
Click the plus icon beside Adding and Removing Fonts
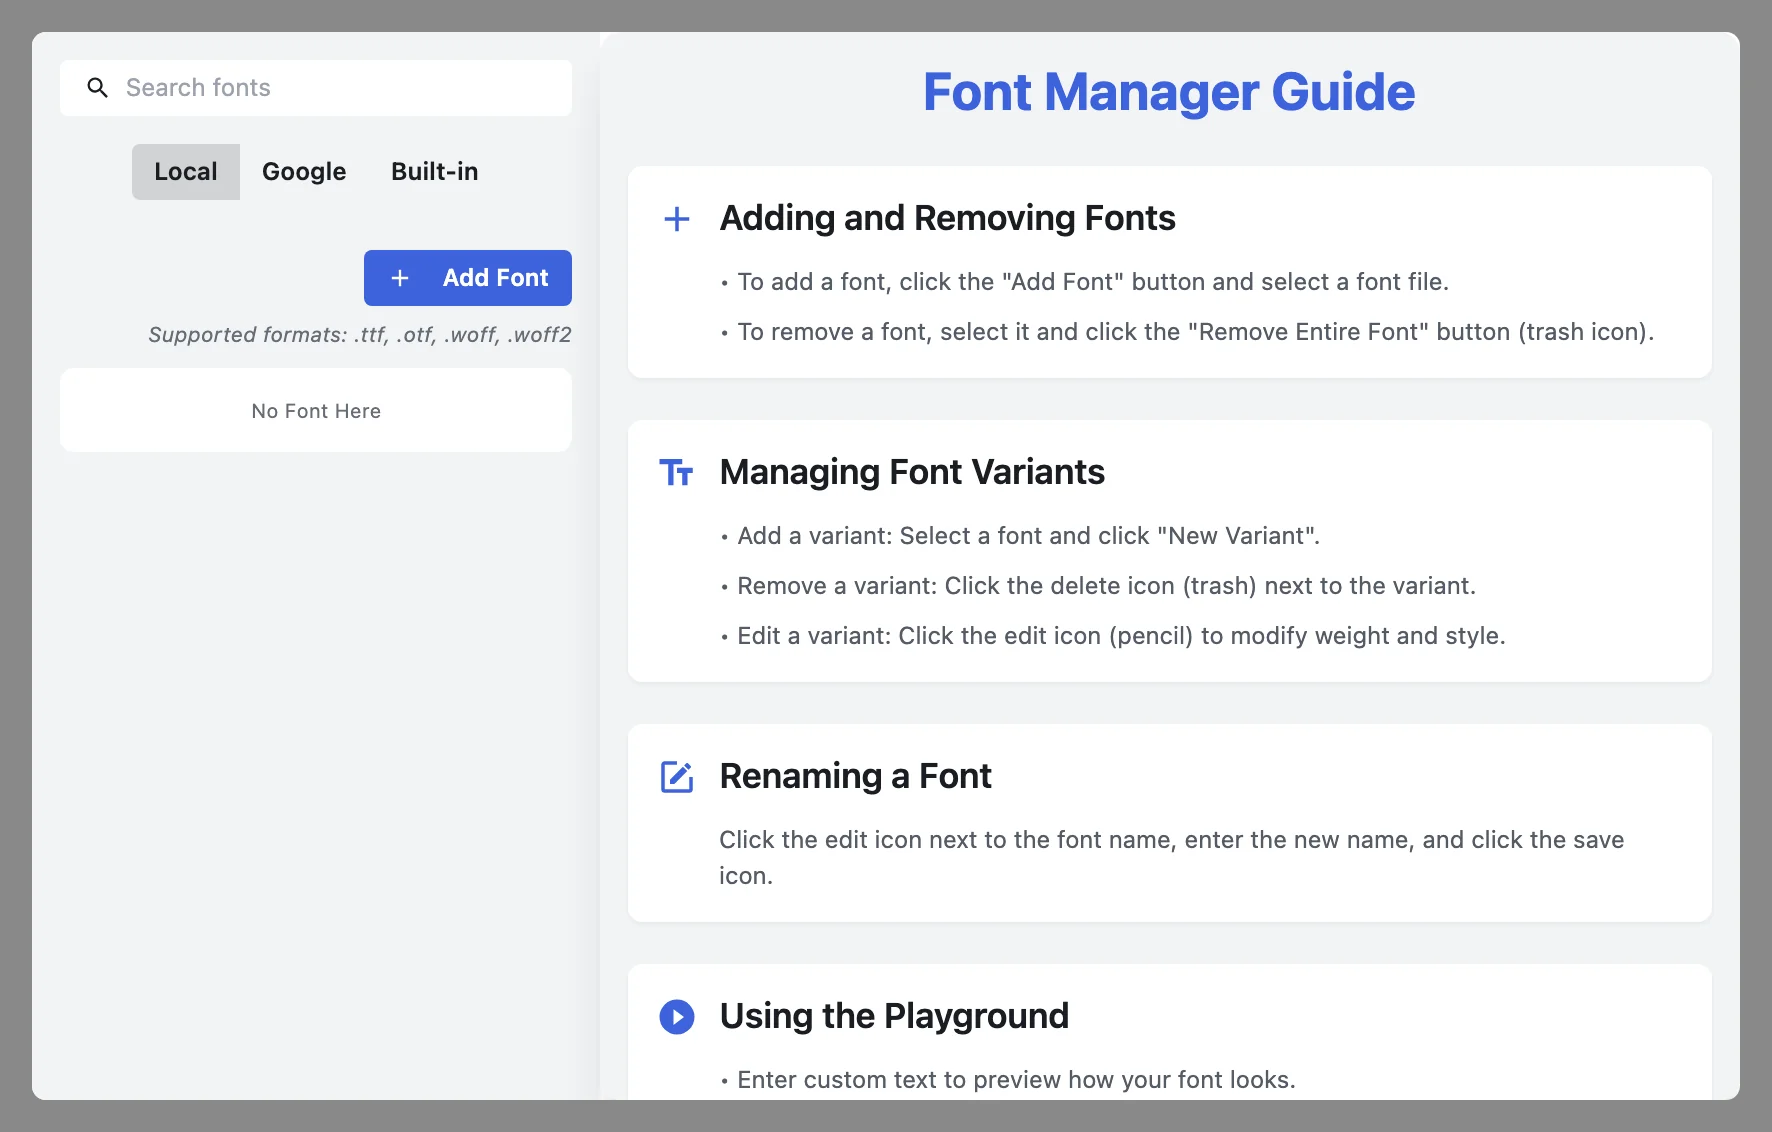tap(677, 219)
